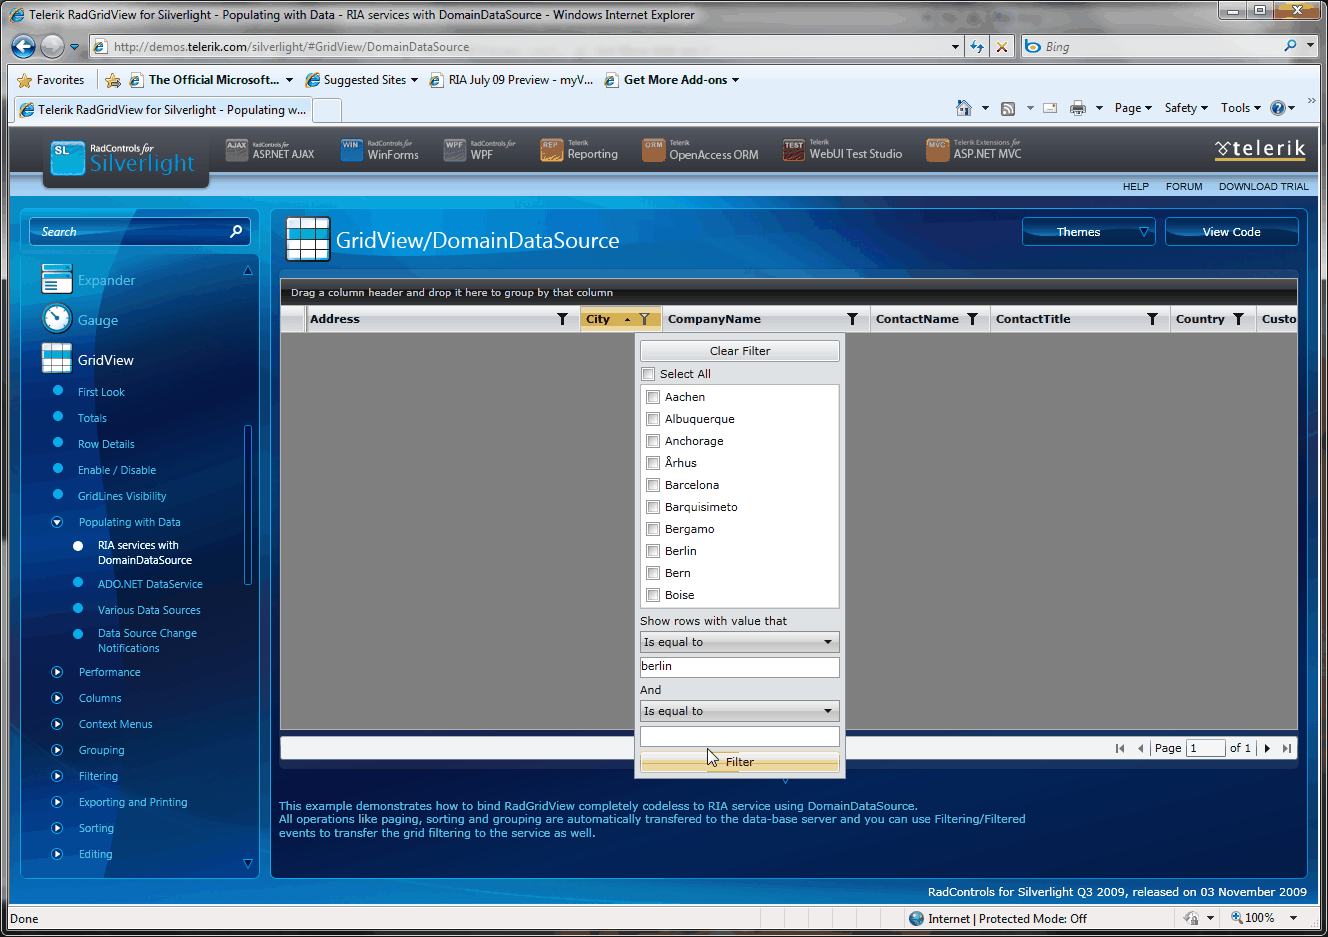Image resolution: width=1328 pixels, height=937 pixels.
Task: Go to the last page of the grid
Action: [1287, 748]
